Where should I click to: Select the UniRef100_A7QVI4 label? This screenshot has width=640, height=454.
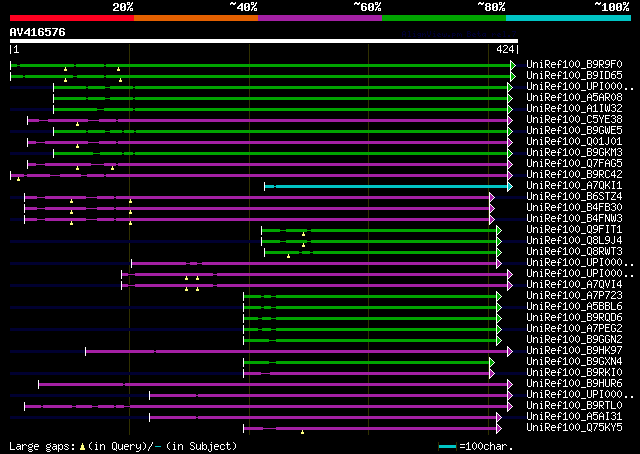(574, 285)
